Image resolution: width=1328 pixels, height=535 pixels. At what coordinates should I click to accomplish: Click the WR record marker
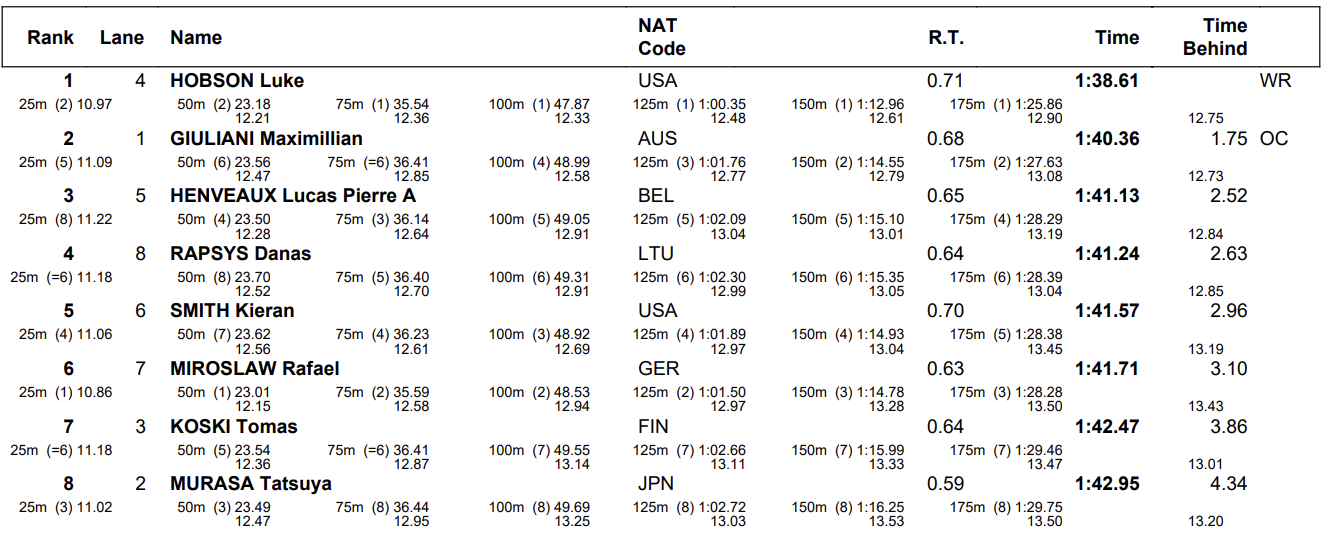pos(1275,81)
